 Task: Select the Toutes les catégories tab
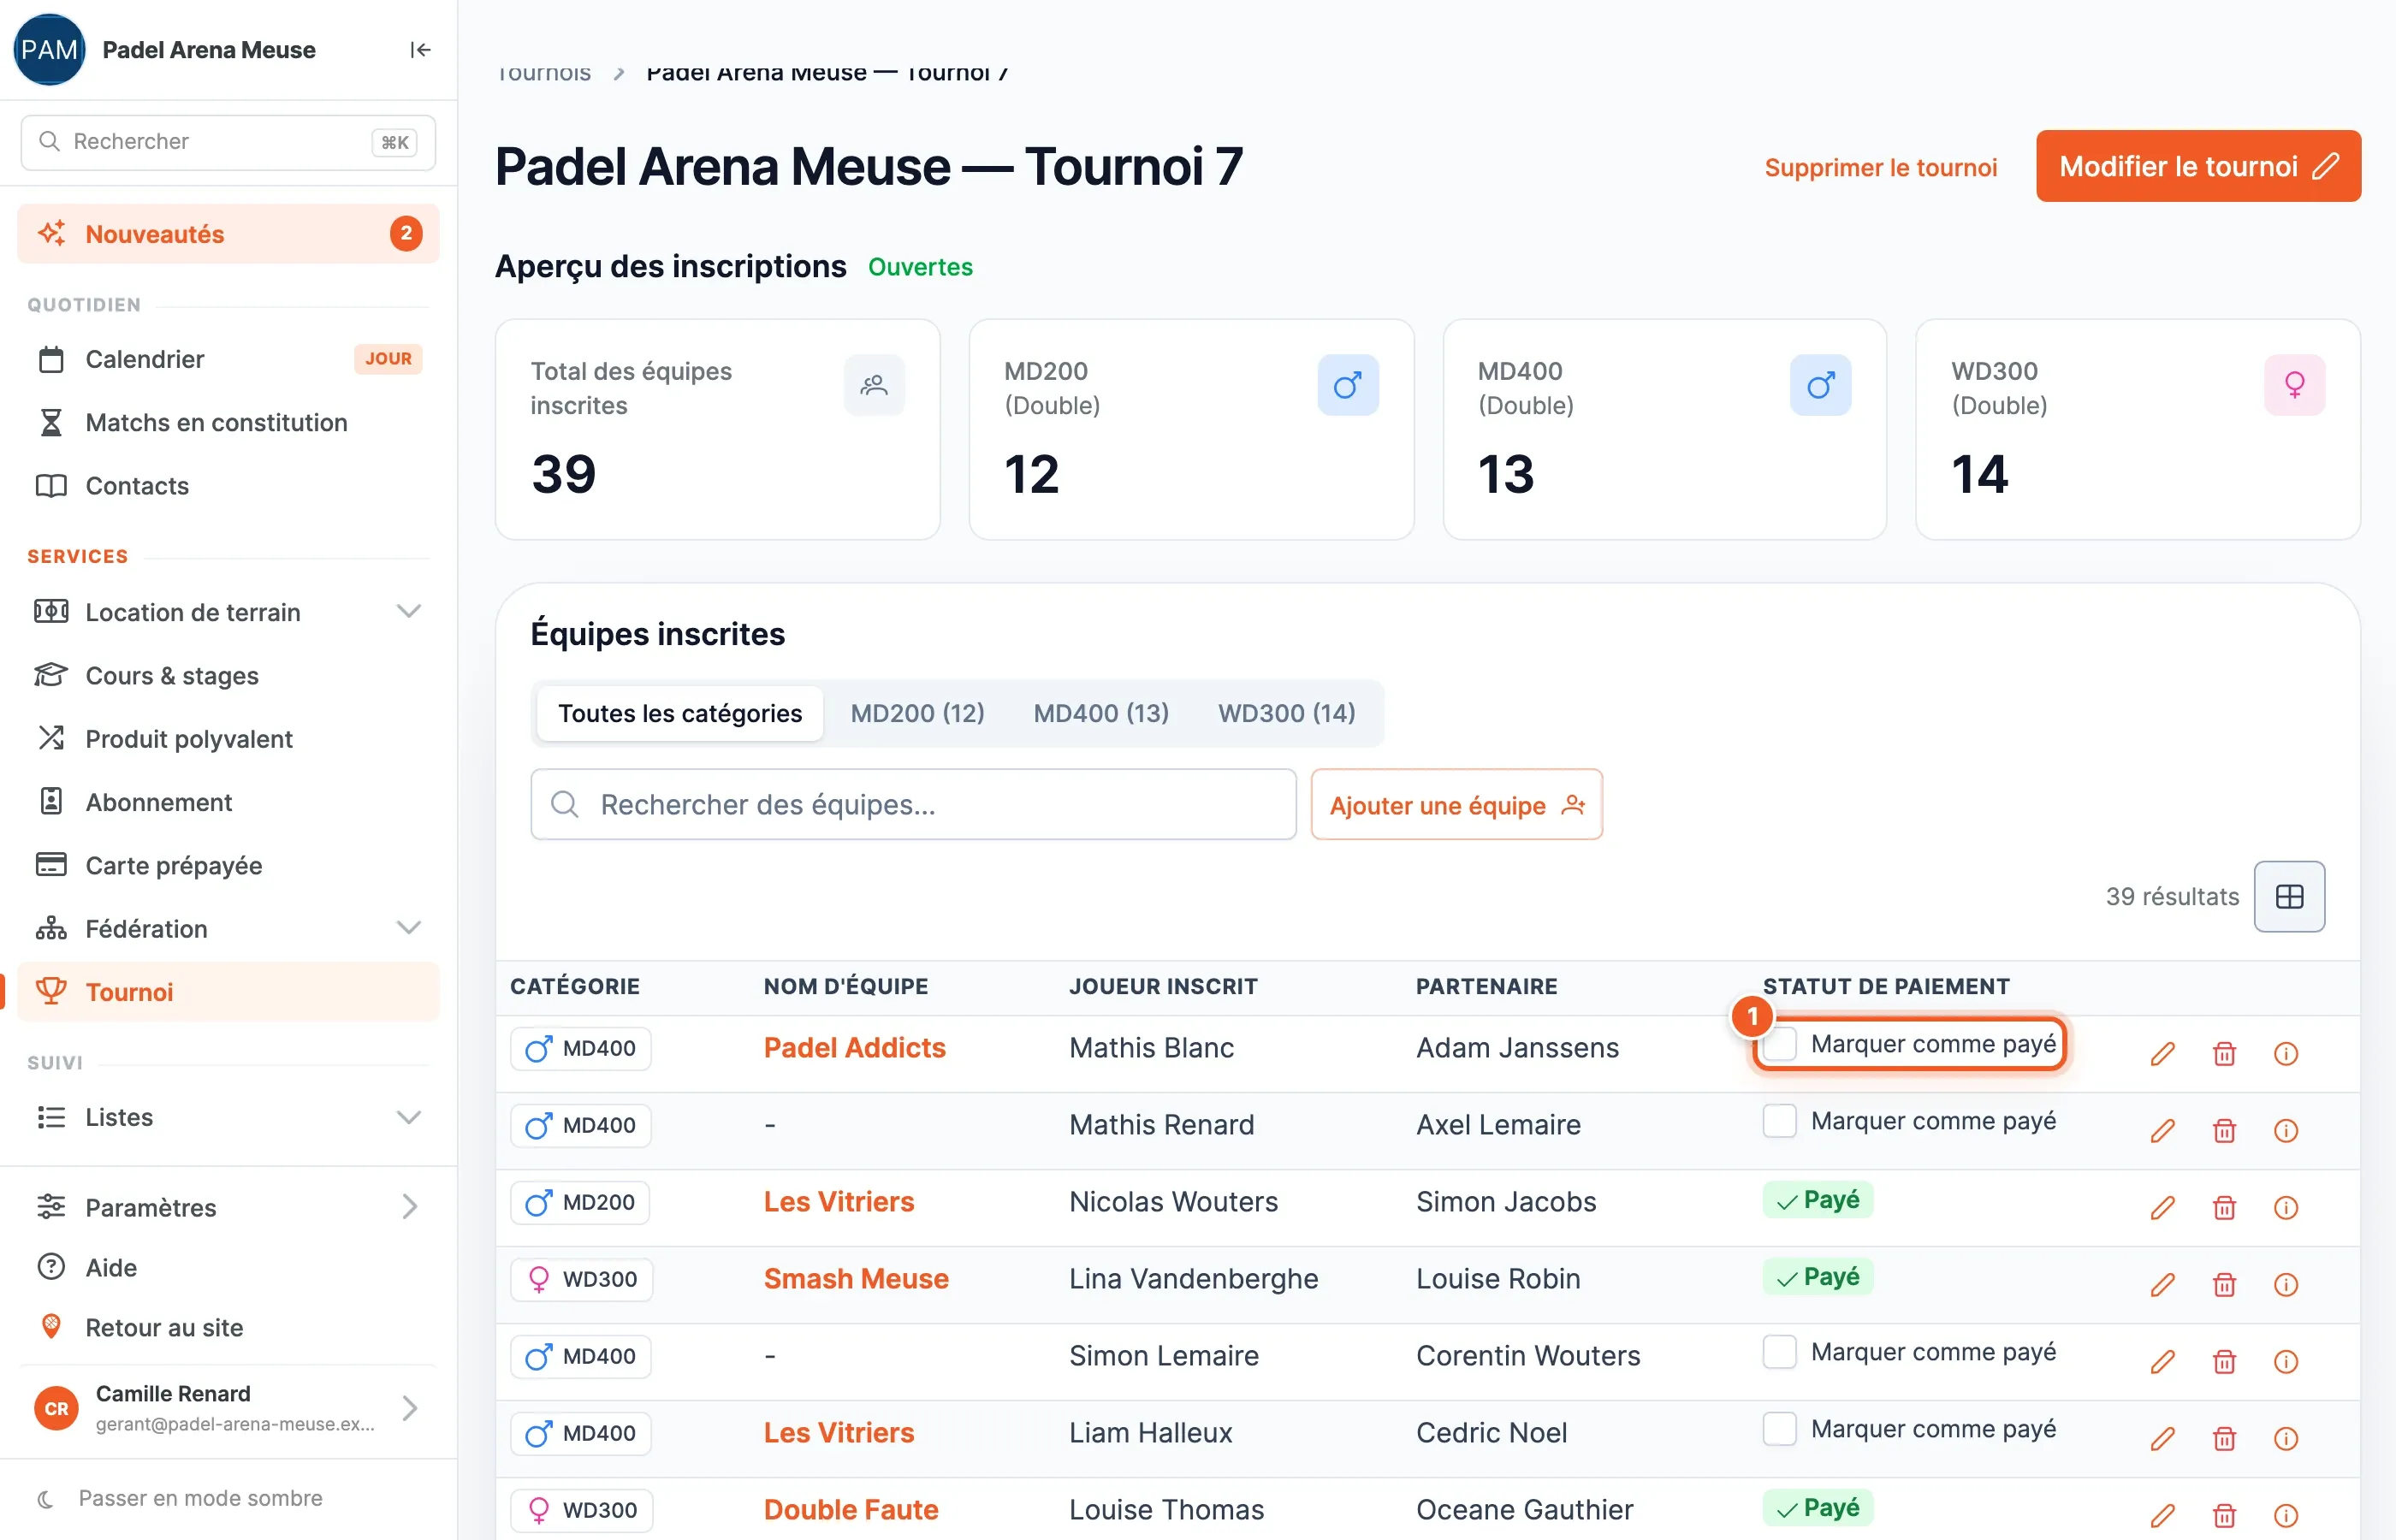(x=680, y=713)
